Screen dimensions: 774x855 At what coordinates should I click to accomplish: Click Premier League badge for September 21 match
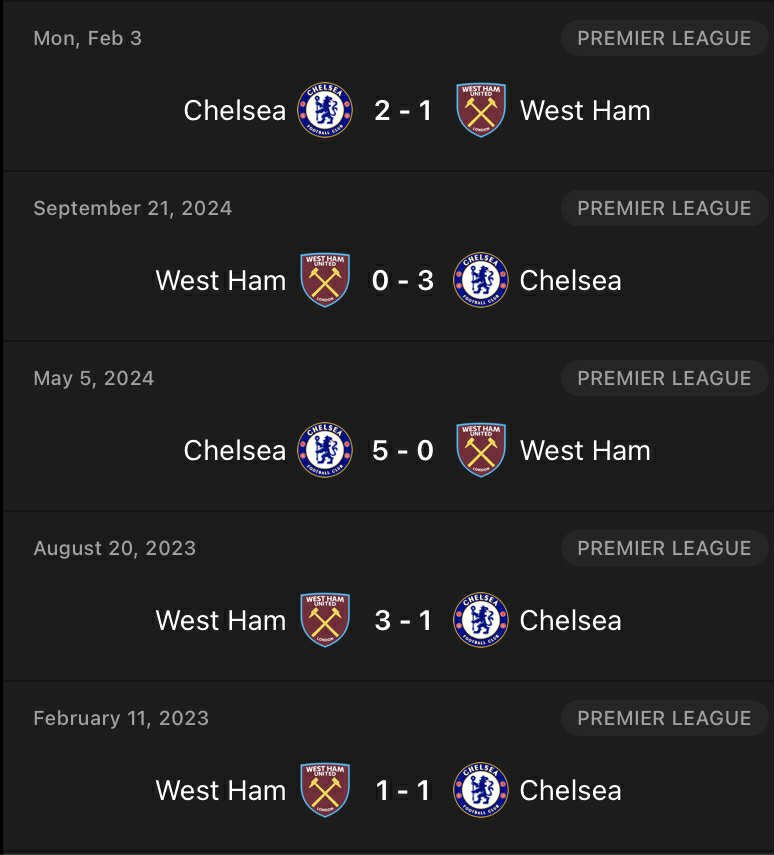coord(664,208)
